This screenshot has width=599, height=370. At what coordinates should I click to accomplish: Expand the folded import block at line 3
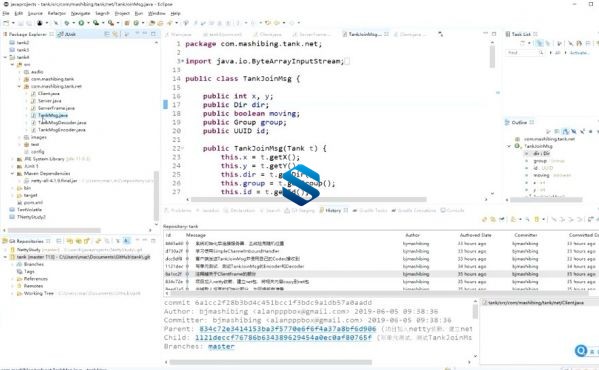(x=183, y=61)
